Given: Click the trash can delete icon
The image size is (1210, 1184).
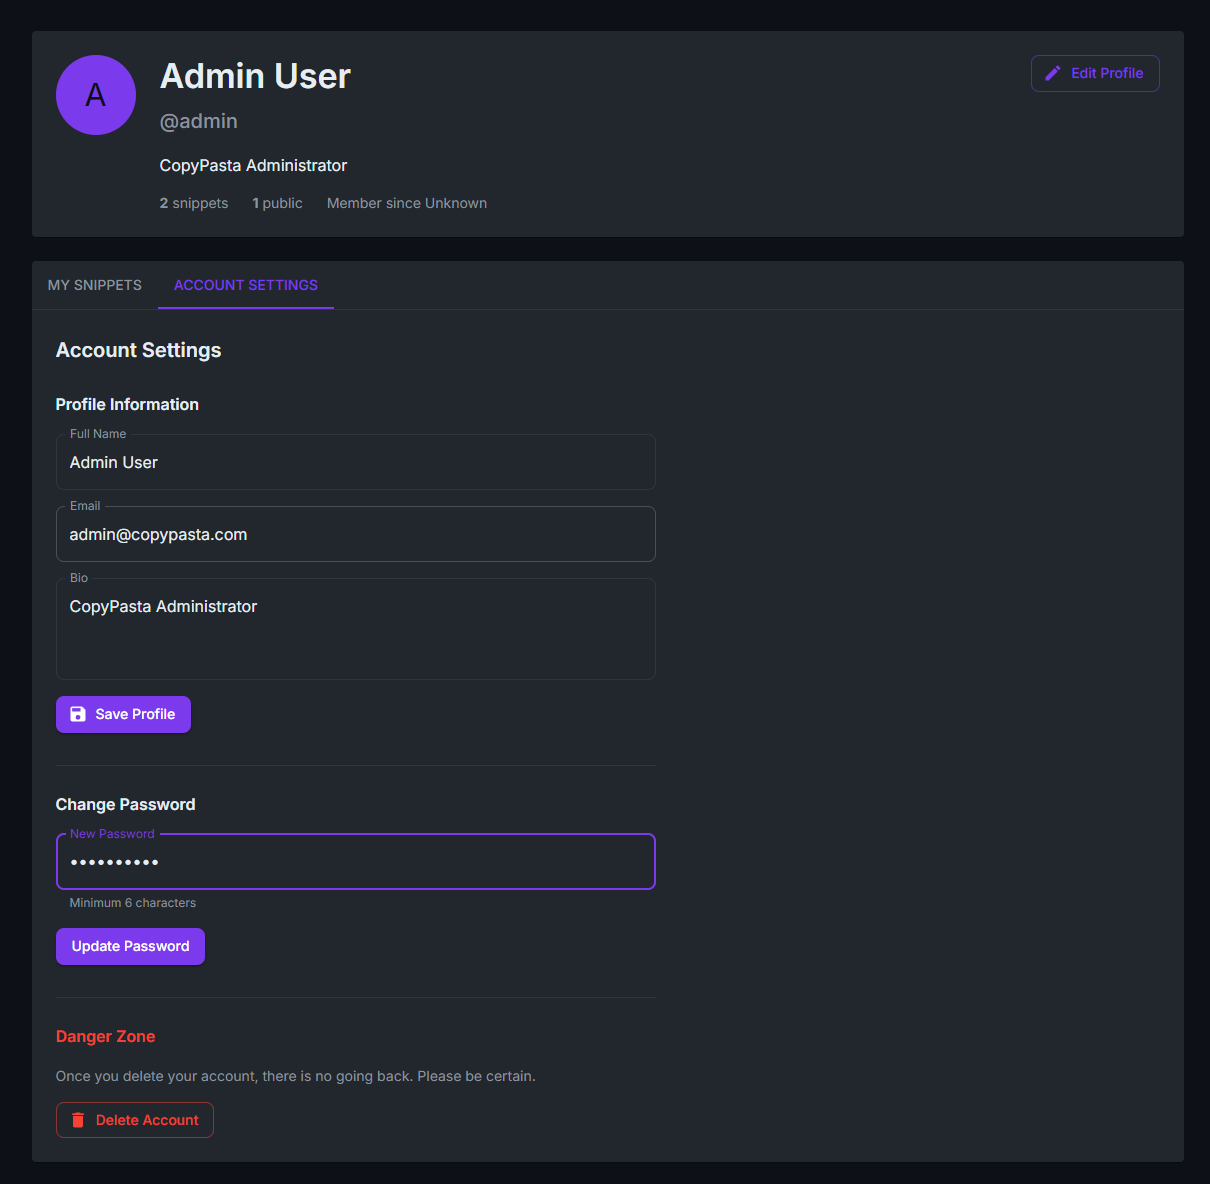Looking at the screenshot, I should [x=78, y=1120].
